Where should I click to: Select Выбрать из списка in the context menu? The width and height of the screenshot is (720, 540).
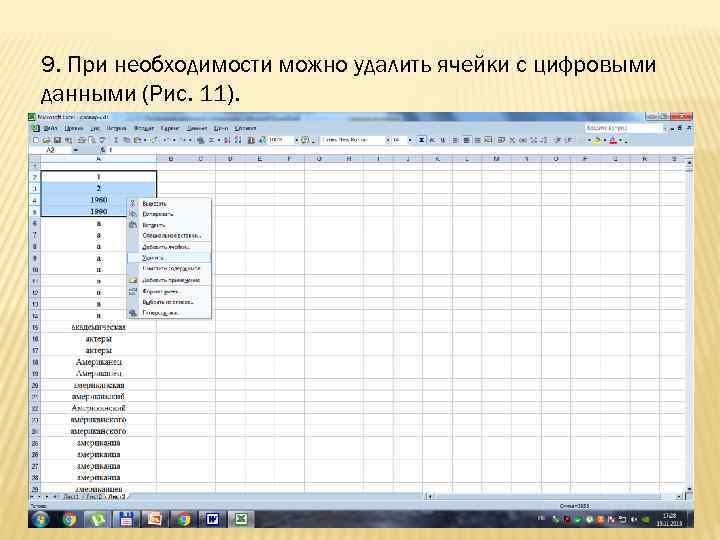(x=169, y=302)
